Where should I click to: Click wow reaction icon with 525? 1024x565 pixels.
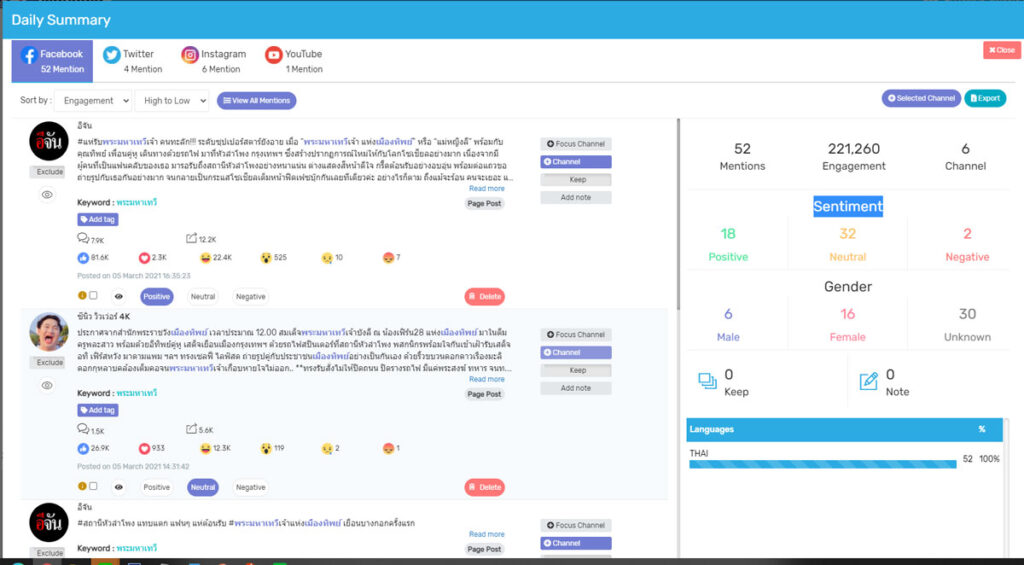tap(266, 258)
